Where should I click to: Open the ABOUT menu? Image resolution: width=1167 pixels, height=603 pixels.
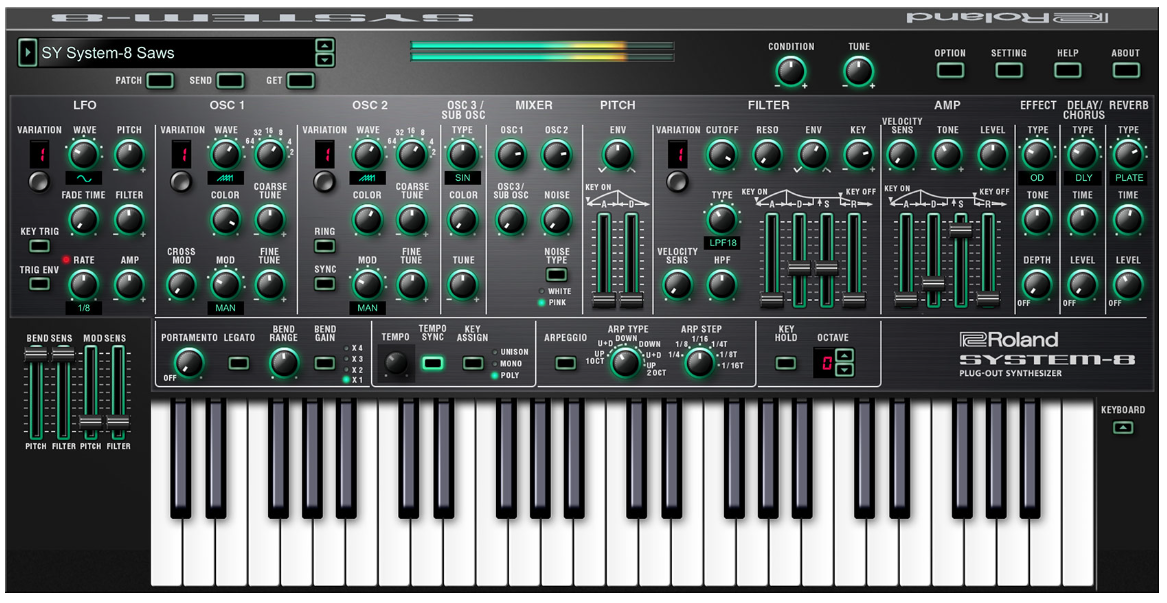[x=1125, y=70]
